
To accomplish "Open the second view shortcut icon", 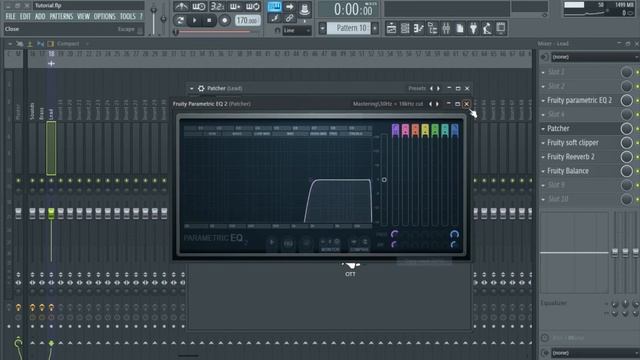I will coord(405,28).
